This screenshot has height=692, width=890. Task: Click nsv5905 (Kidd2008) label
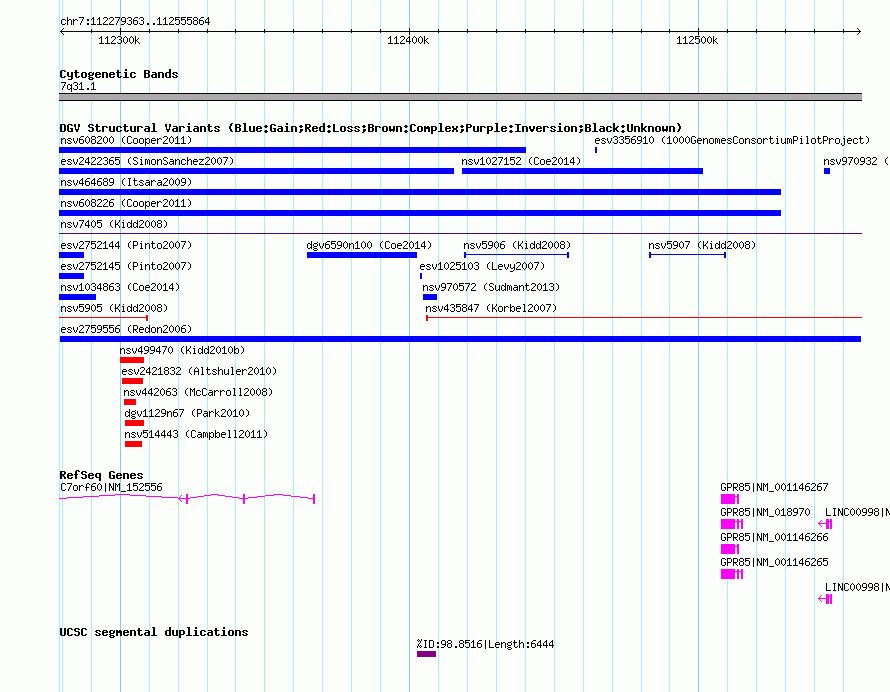pos(114,308)
